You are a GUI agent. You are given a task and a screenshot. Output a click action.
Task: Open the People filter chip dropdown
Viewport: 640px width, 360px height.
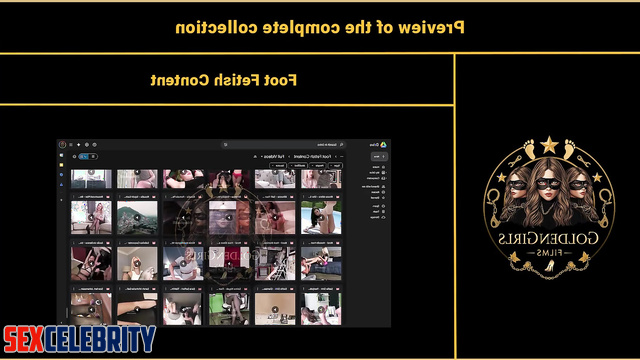[318, 165]
